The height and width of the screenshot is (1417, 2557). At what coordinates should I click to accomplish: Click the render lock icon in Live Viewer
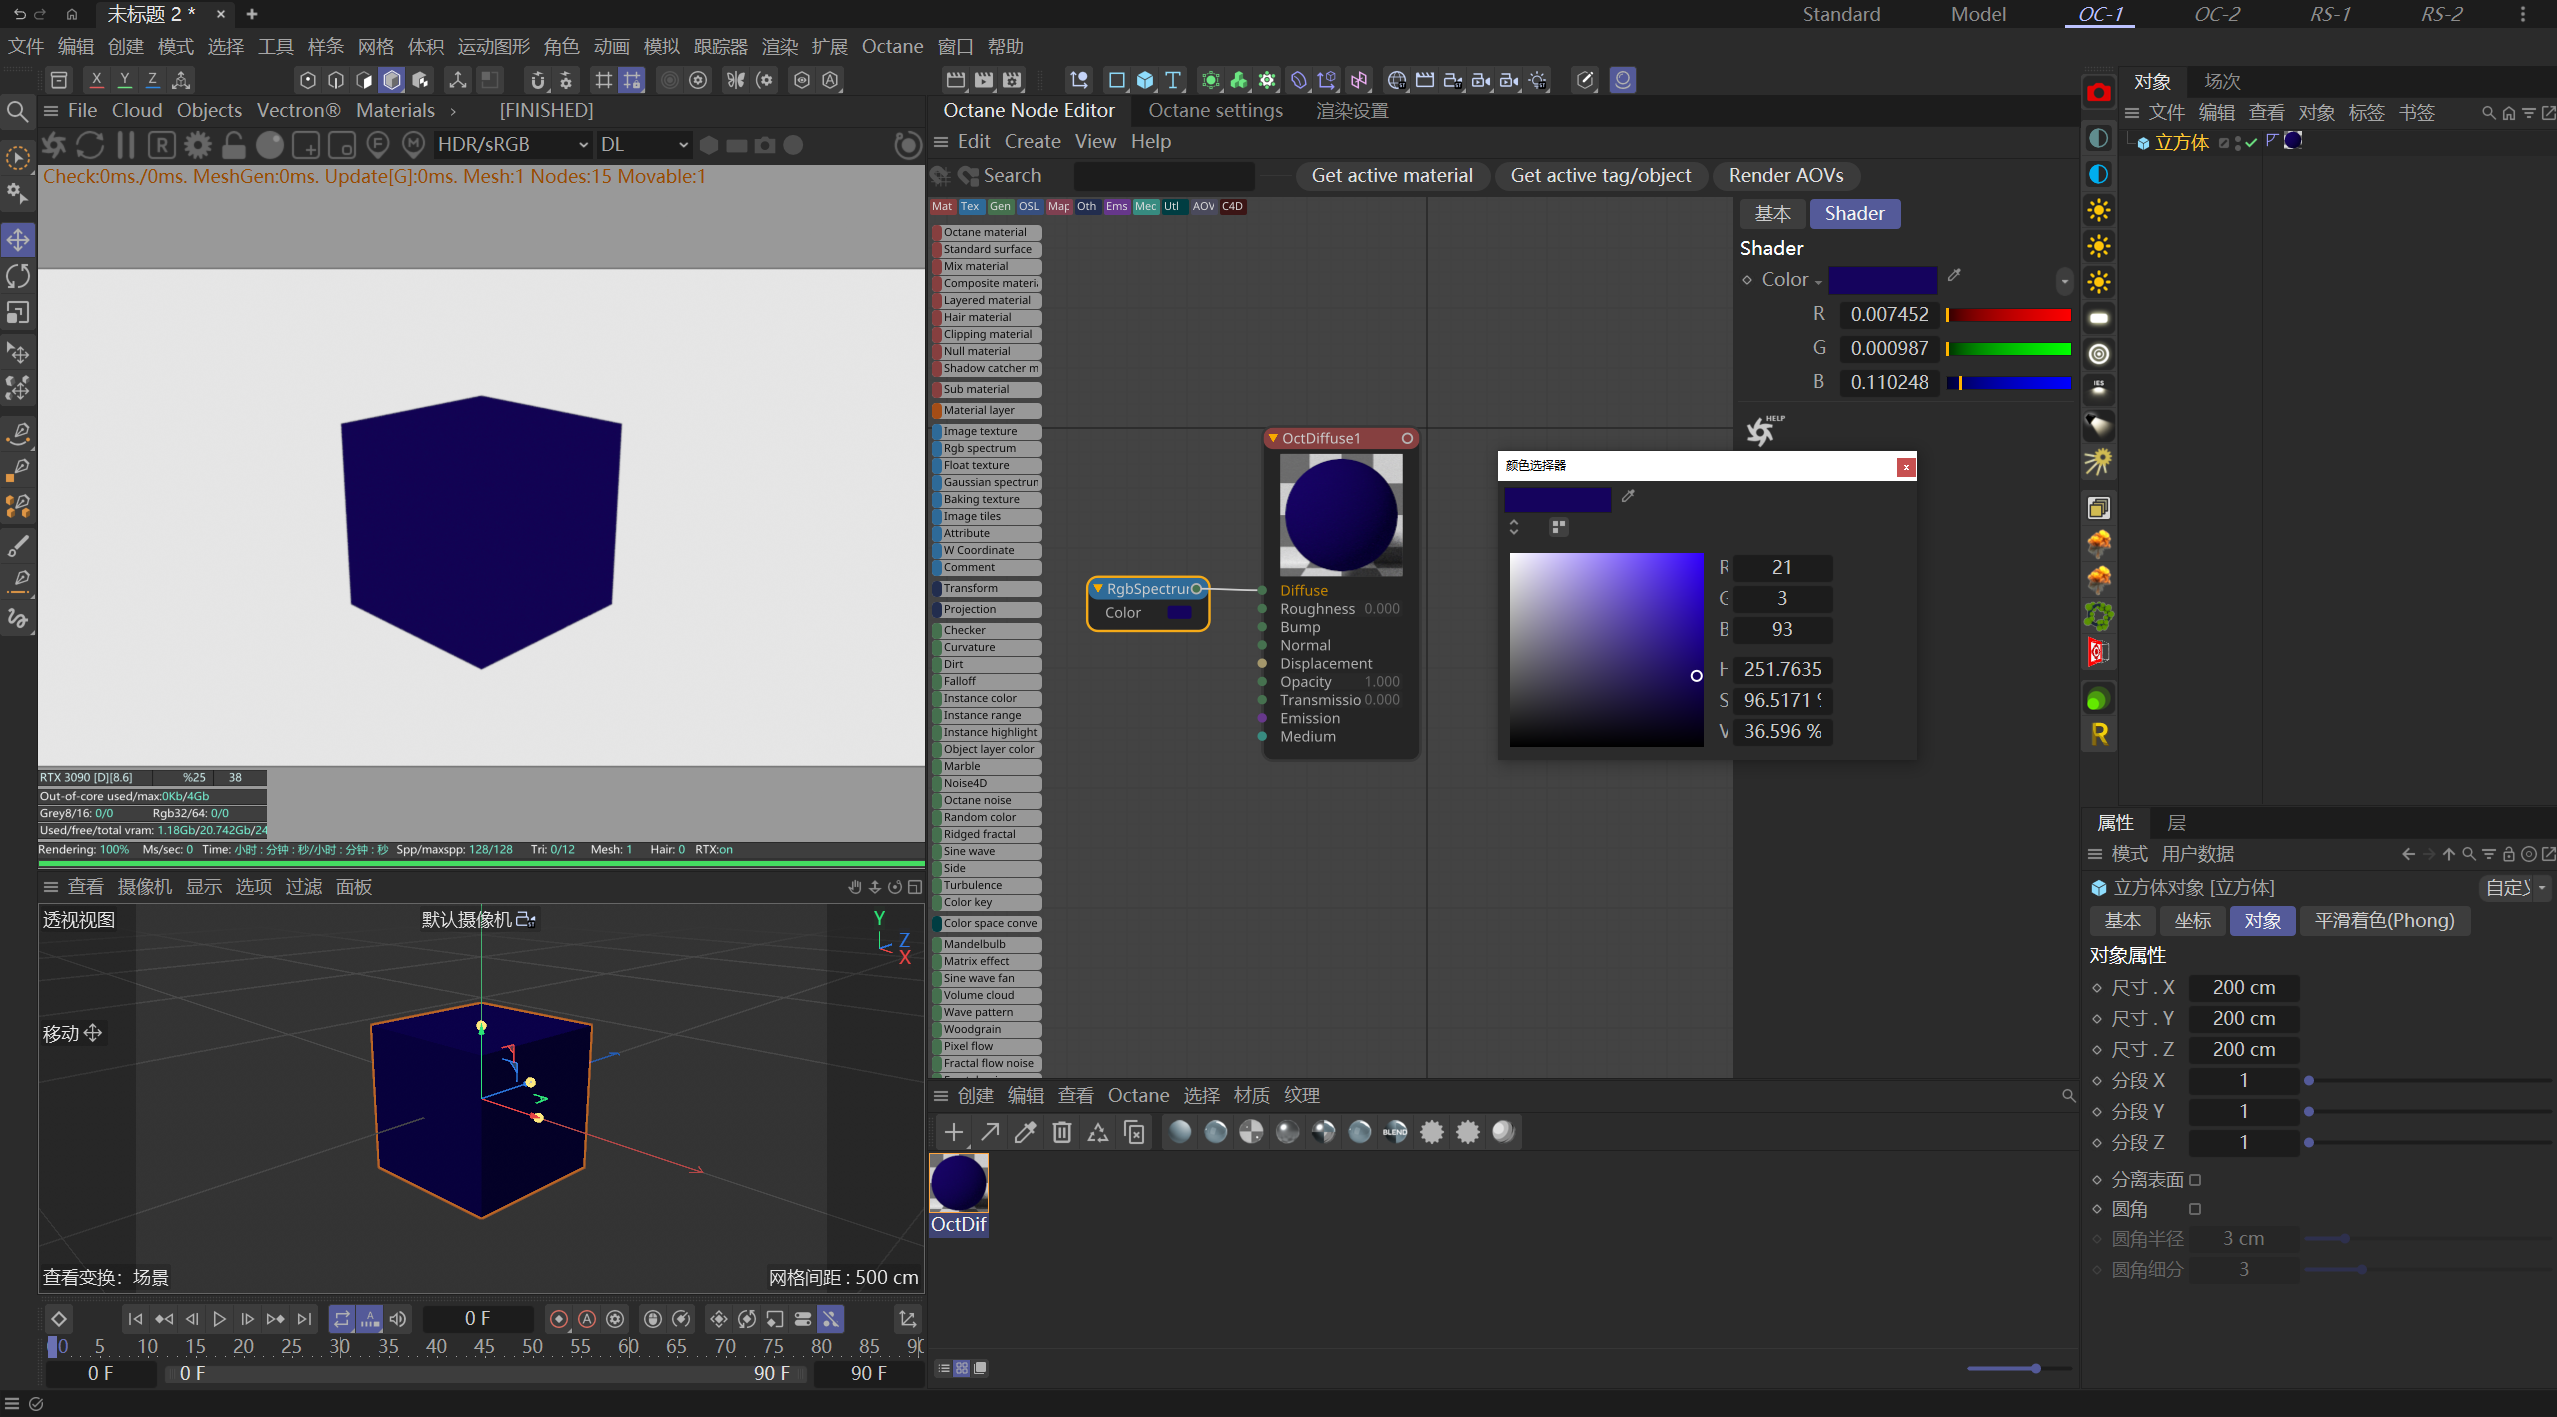point(234,145)
